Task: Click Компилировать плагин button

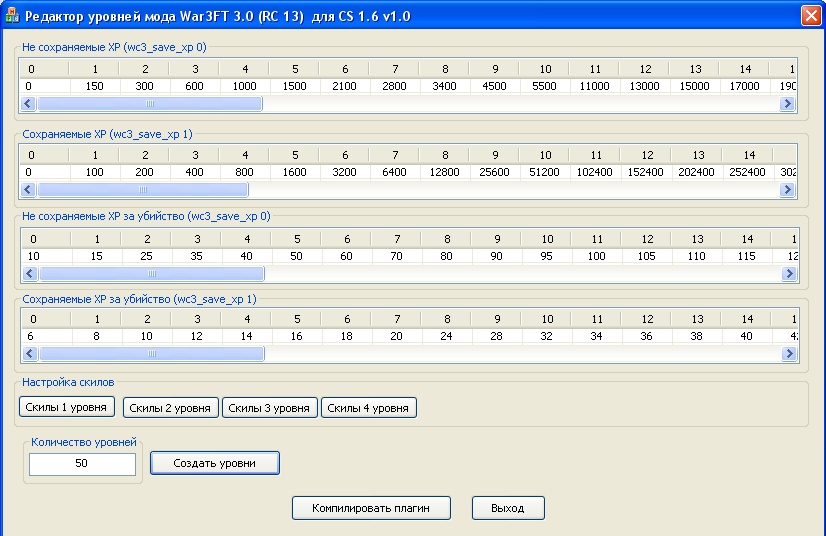Action: (x=371, y=508)
